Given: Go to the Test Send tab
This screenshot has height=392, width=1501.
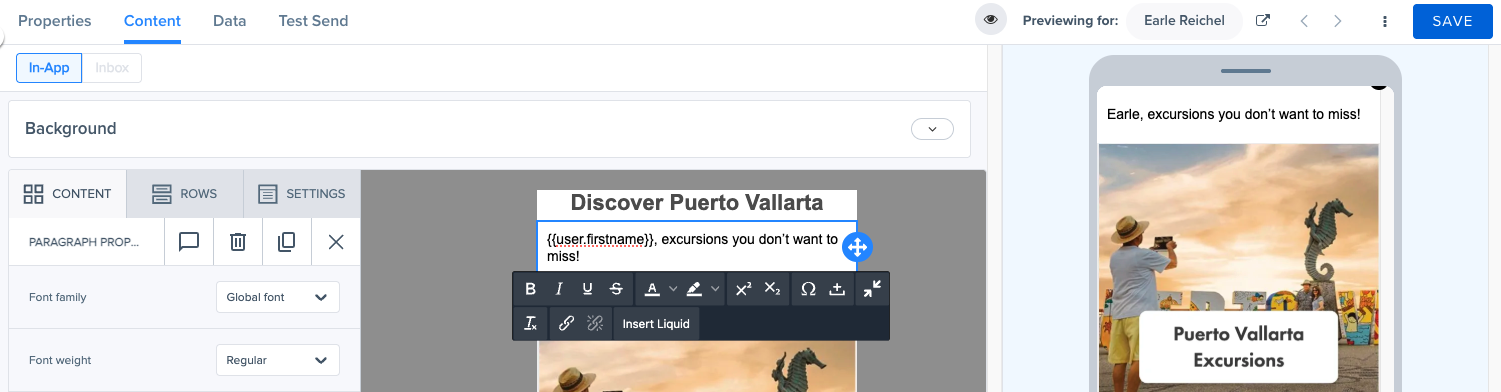Looking at the screenshot, I should click(314, 21).
